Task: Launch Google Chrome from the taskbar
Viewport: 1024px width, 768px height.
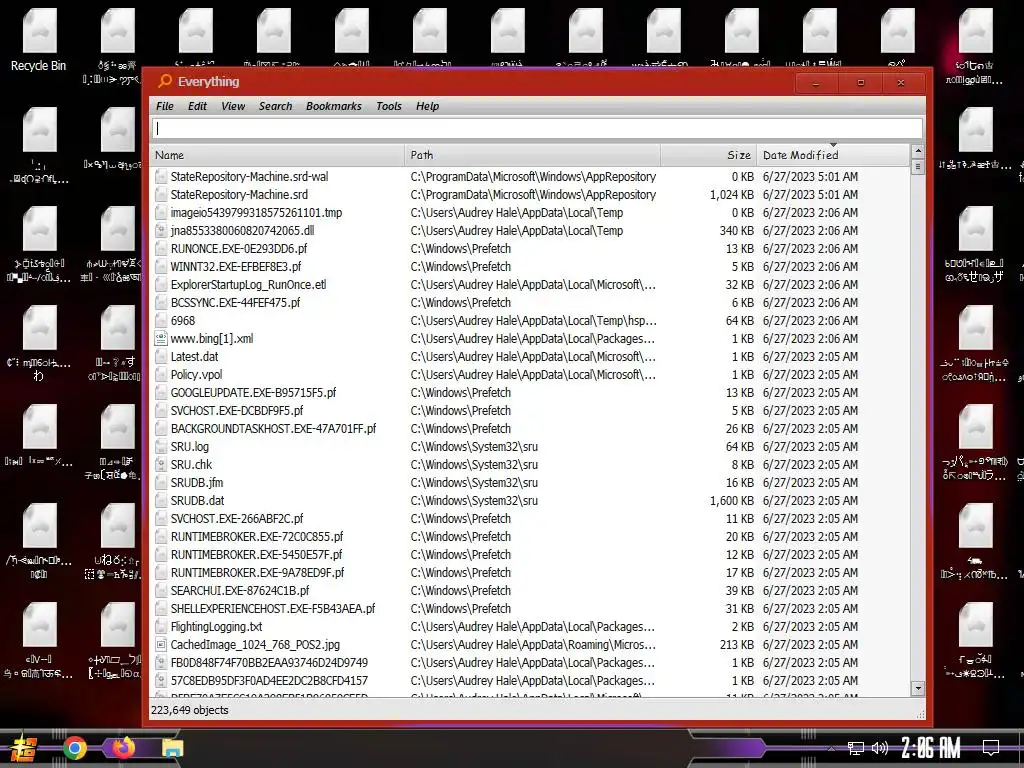Action: (74, 748)
